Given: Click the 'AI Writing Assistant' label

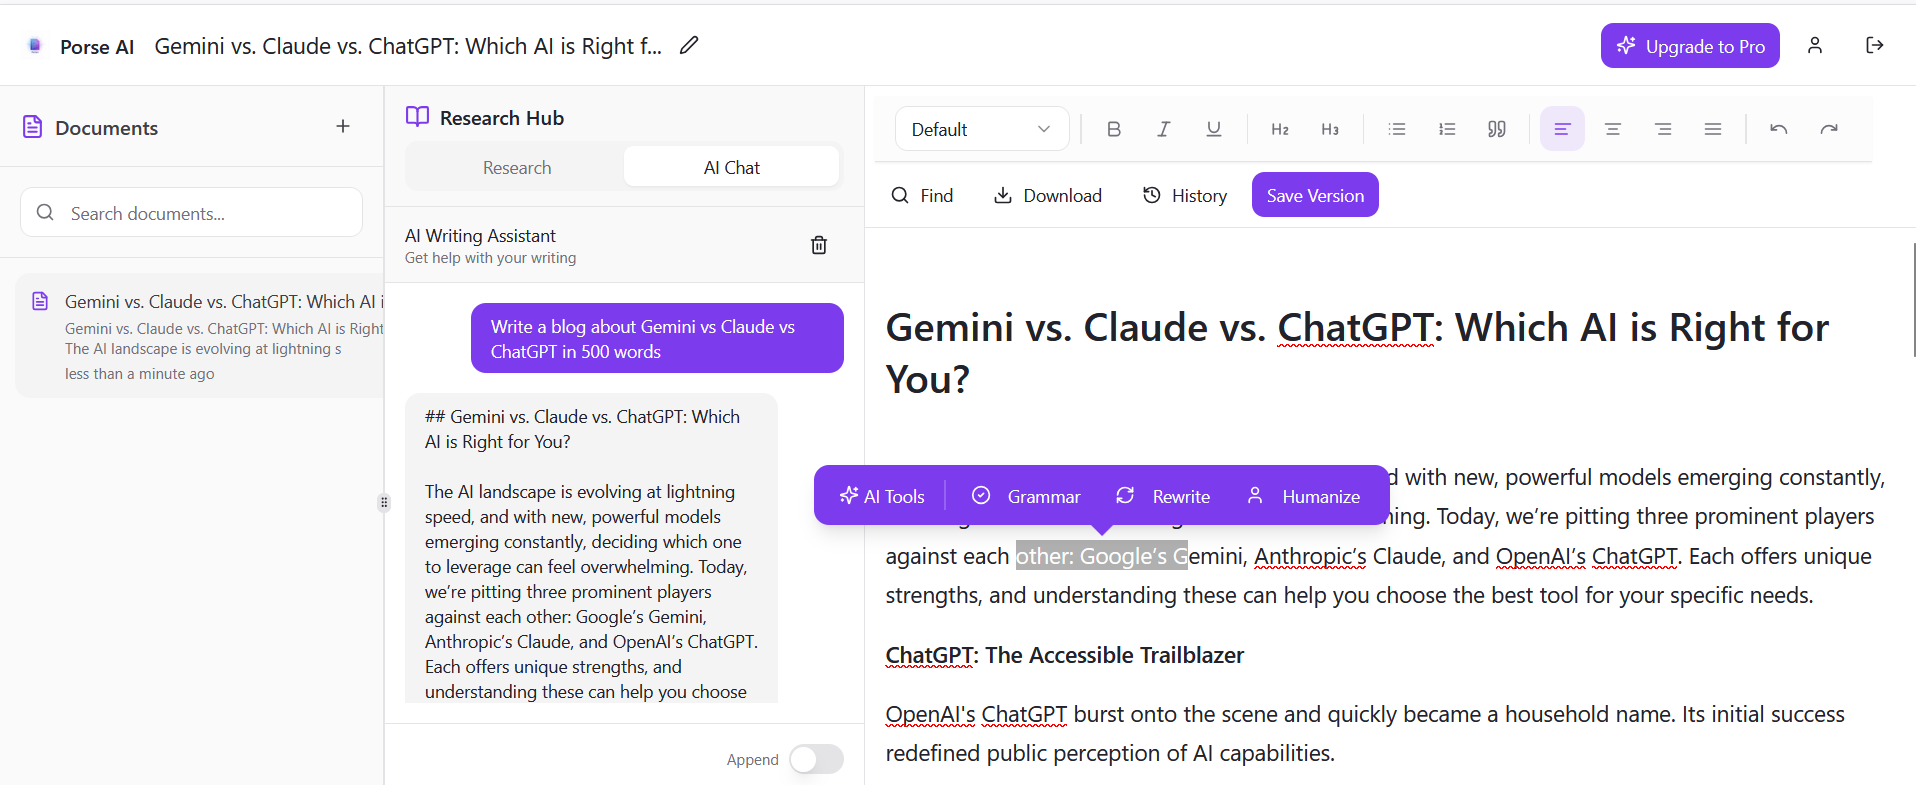Looking at the screenshot, I should click(480, 235).
